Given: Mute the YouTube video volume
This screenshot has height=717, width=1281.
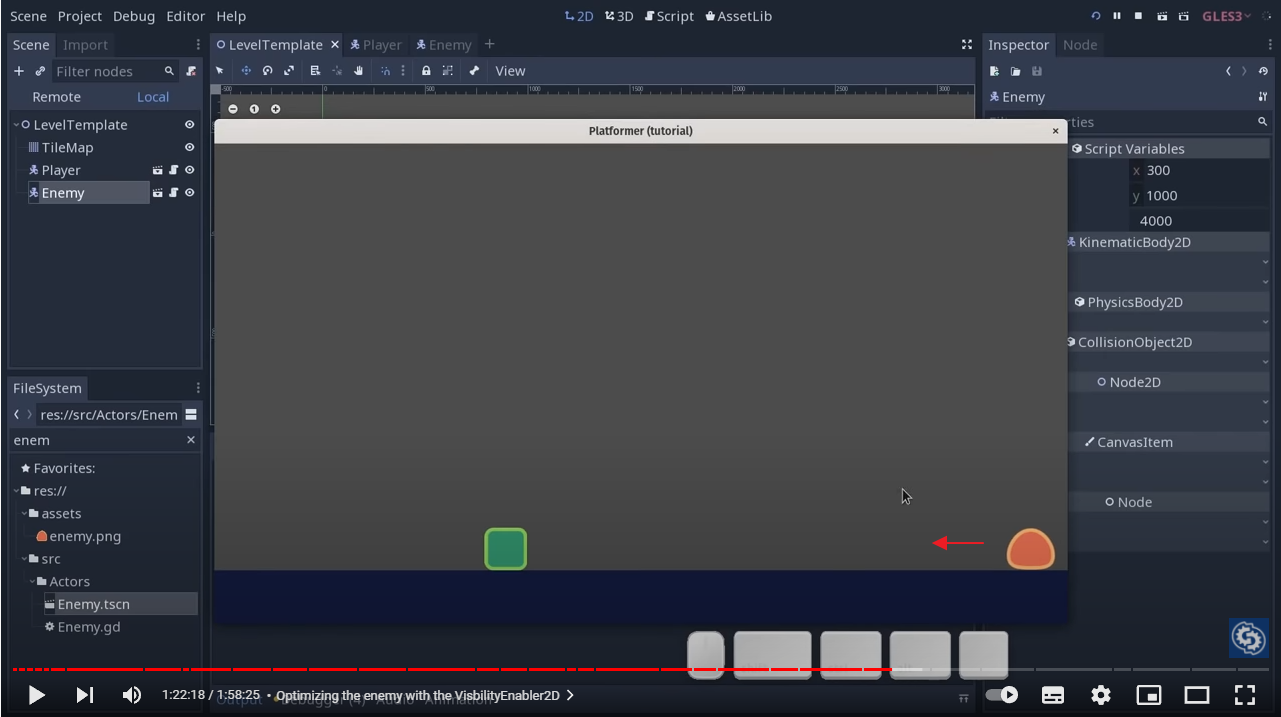Looking at the screenshot, I should tap(131, 695).
